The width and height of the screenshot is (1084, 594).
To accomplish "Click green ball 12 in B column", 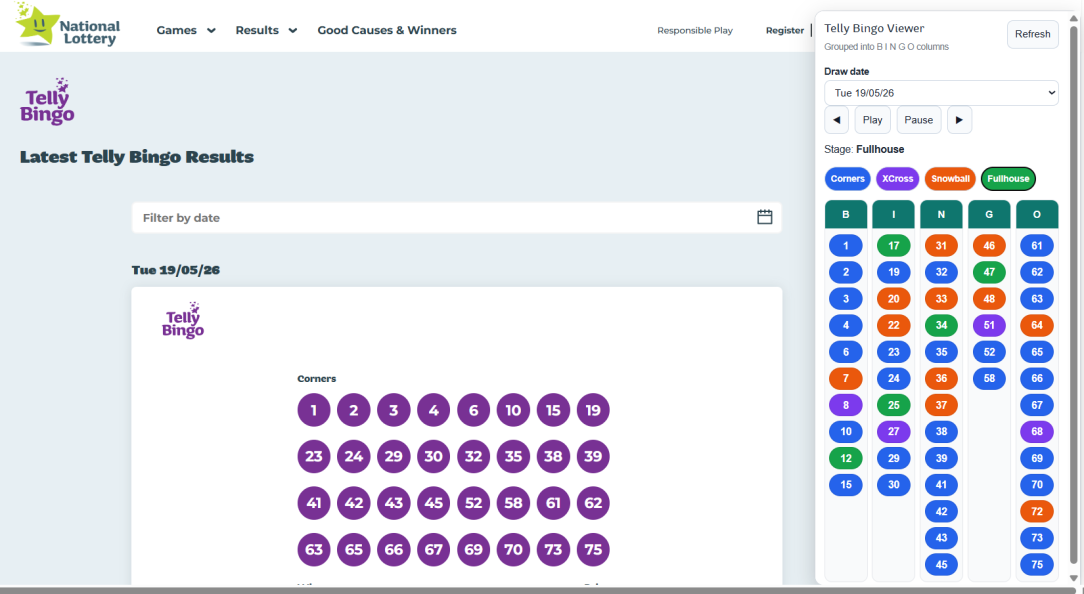I will [845, 458].
